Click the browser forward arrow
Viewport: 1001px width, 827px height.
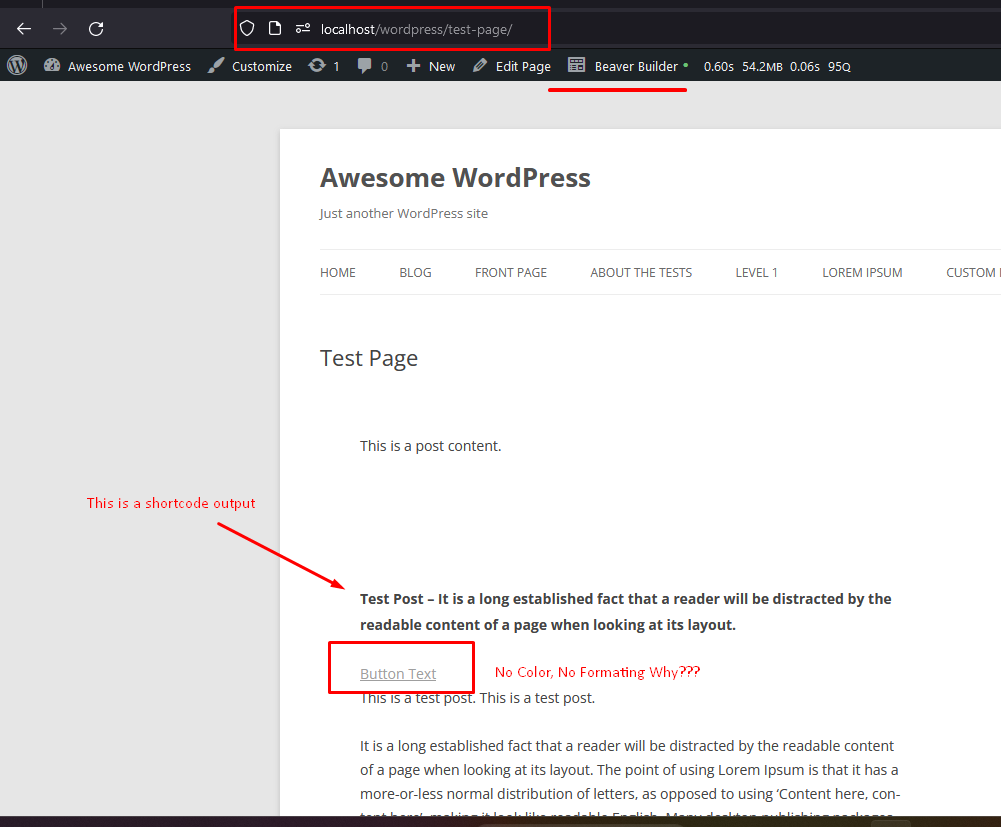(x=60, y=29)
